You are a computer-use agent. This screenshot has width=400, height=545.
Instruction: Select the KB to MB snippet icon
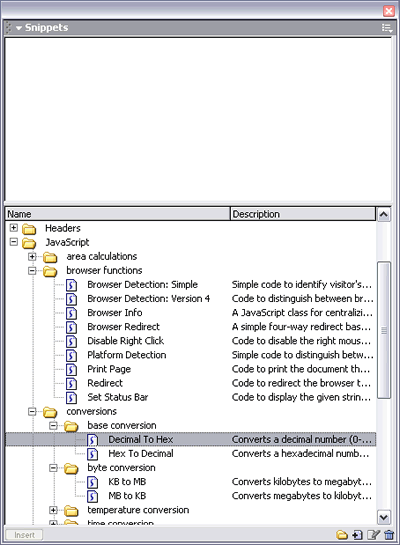(92, 482)
